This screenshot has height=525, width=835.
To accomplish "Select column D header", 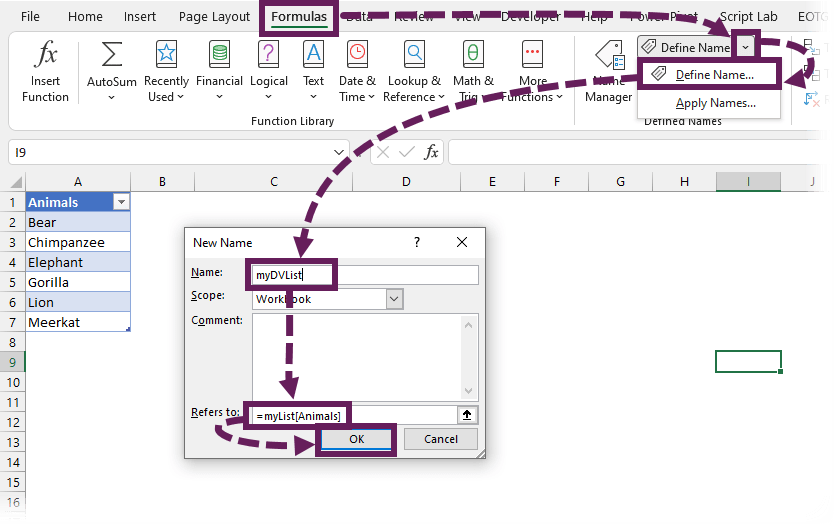I will pyautogui.click(x=406, y=182).
